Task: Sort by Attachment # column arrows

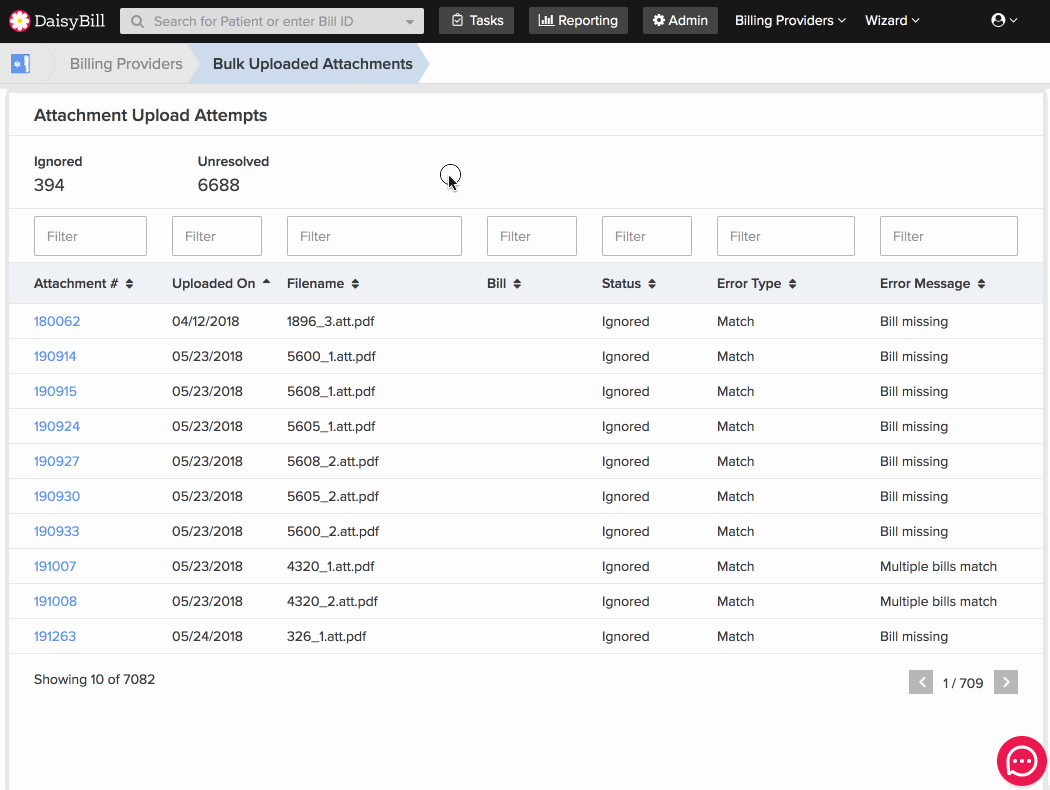Action: (129, 284)
